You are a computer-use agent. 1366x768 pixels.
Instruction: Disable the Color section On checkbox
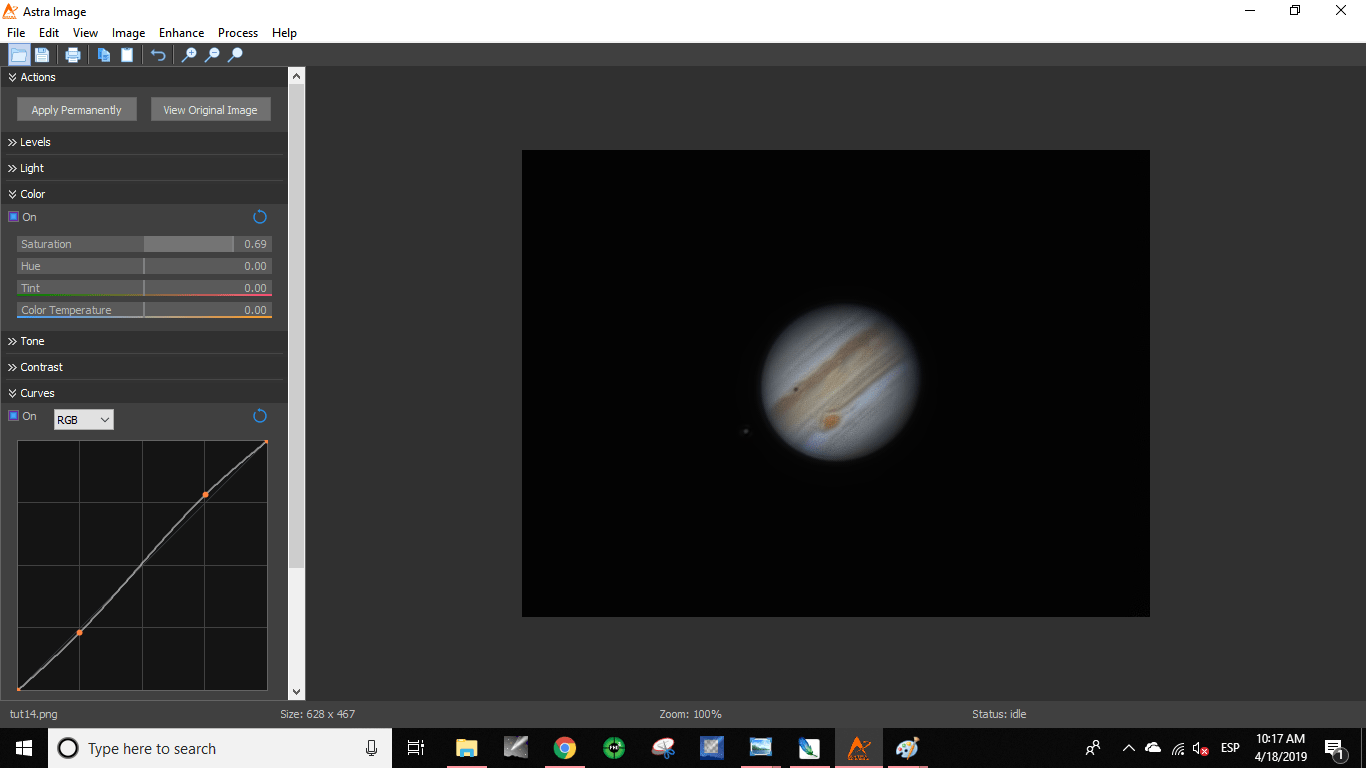tap(14, 217)
